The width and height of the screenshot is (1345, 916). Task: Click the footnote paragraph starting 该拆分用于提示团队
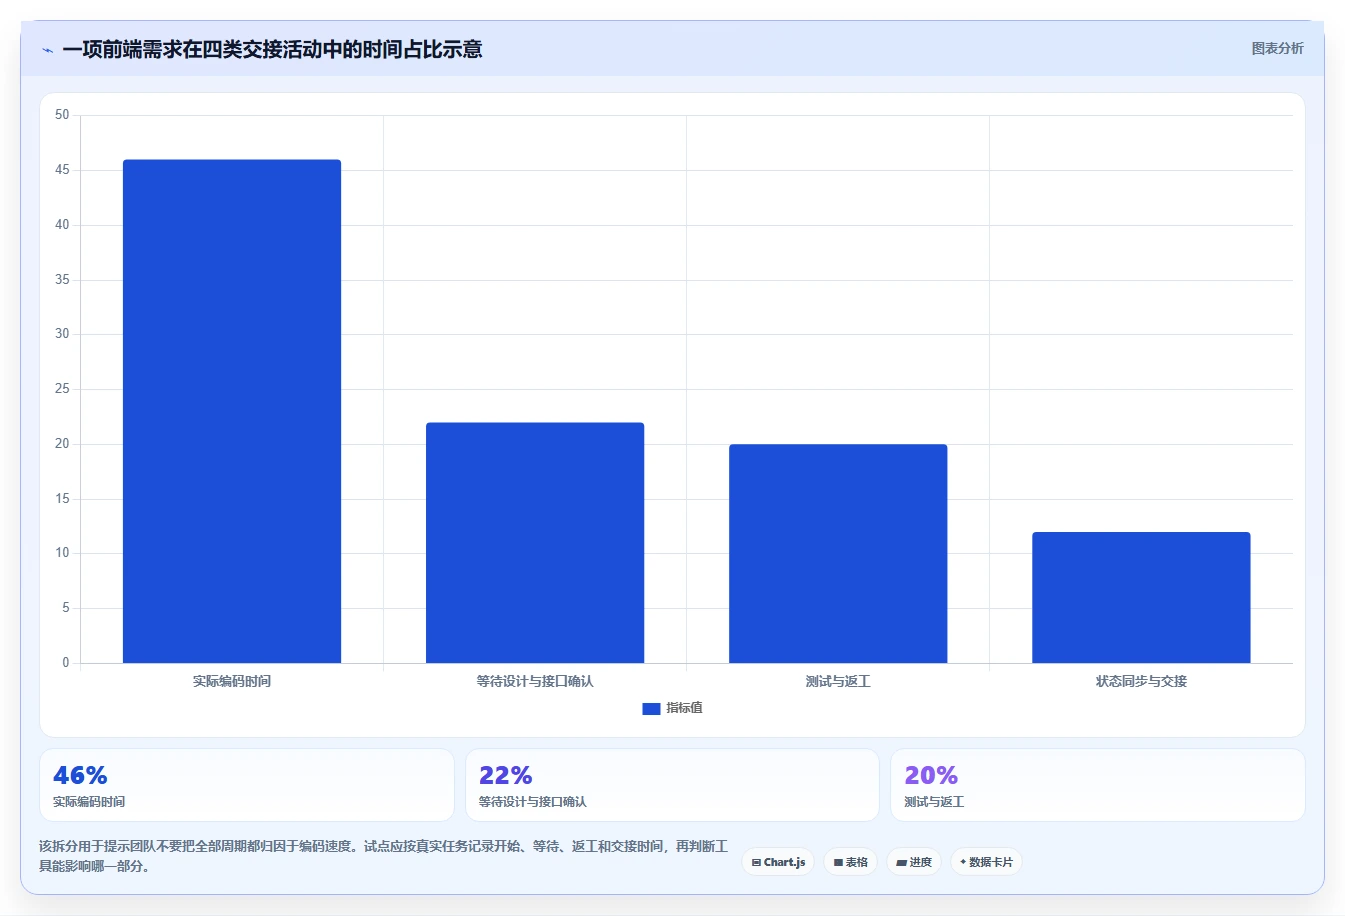click(384, 856)
